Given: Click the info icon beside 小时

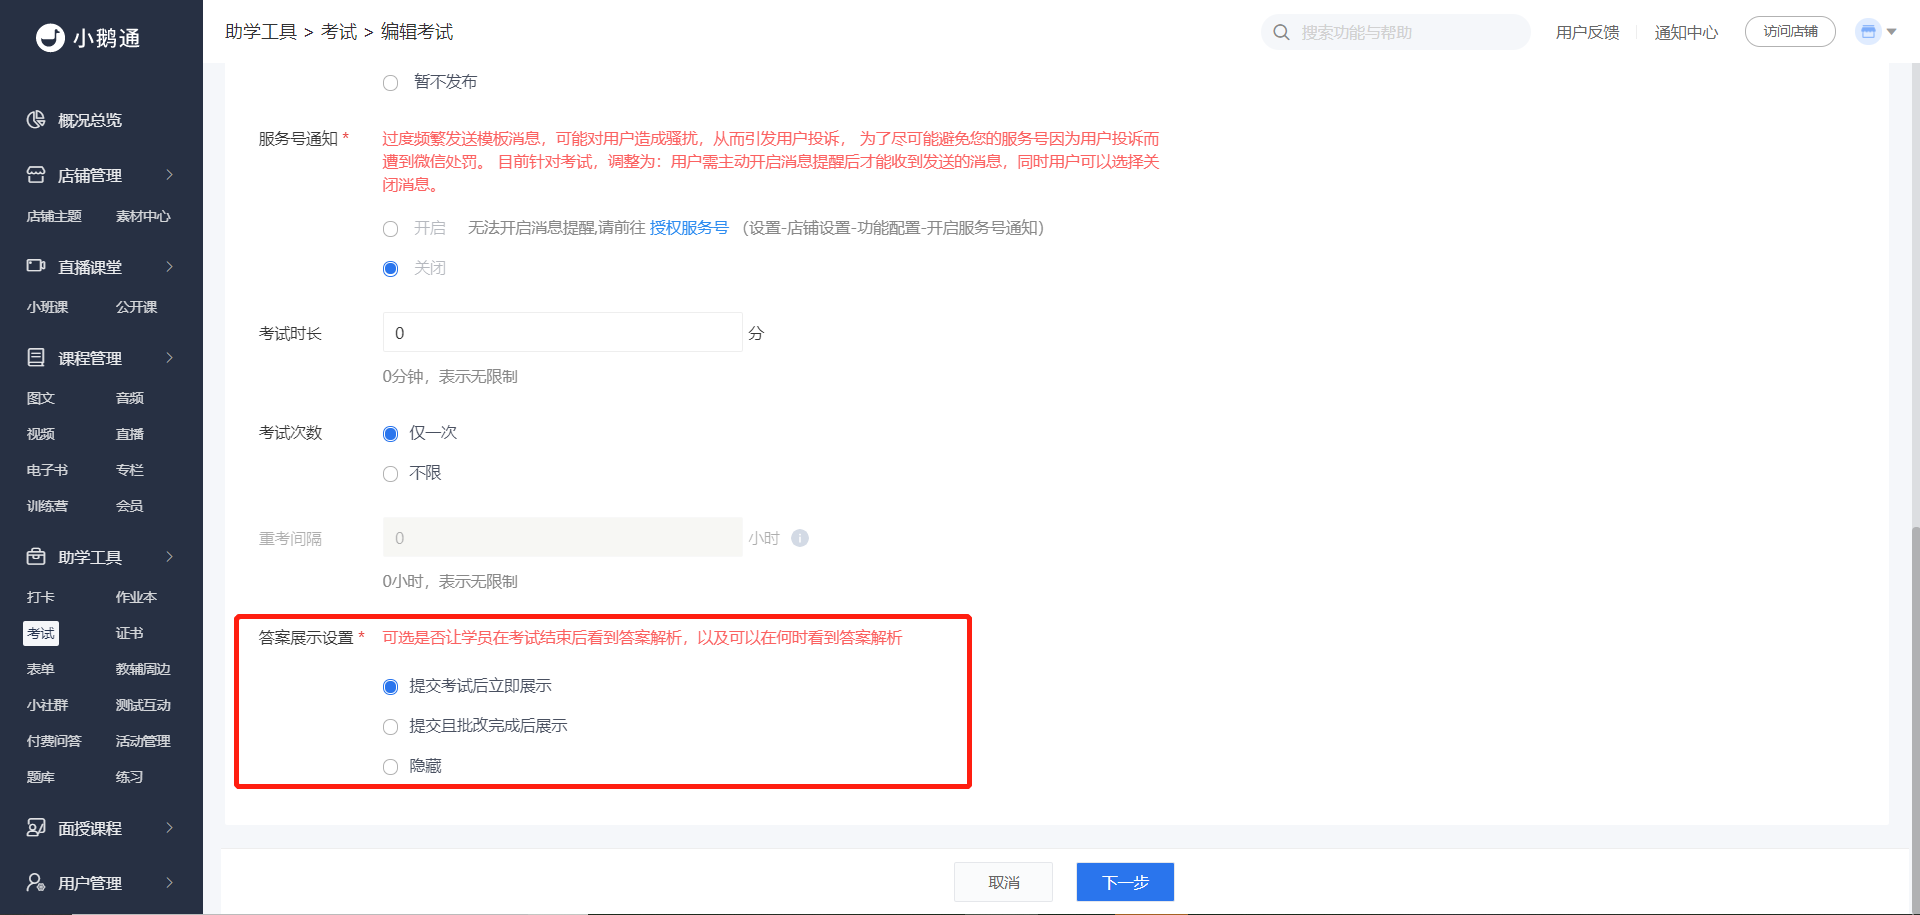Looking at the screenshot, I should click(800, 538).
